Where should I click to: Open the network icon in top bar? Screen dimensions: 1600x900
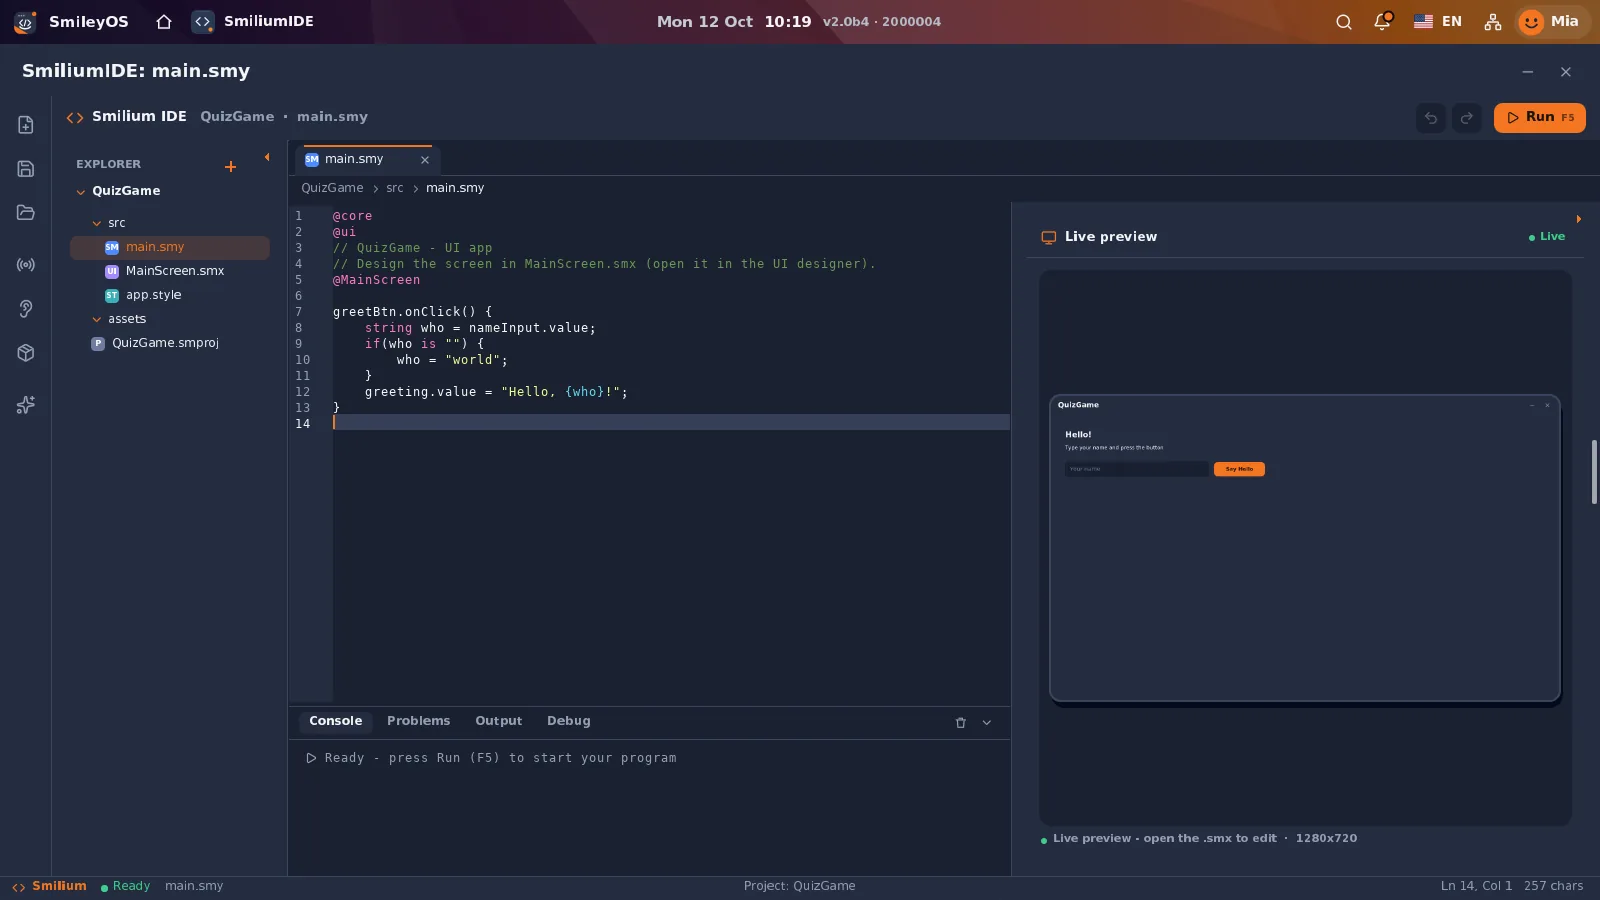point(1493,22)
